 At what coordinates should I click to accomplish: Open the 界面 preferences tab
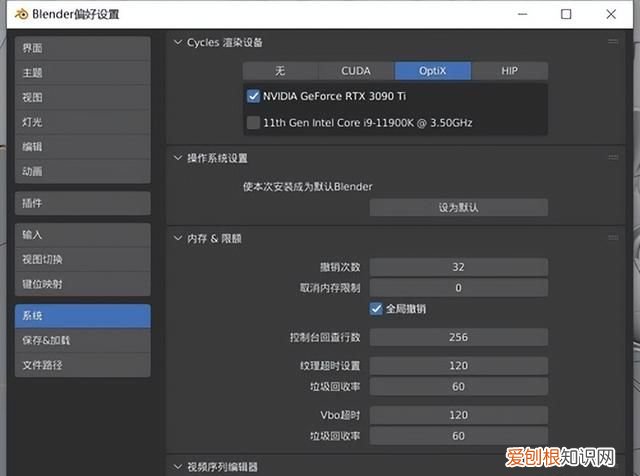point(83,49)
